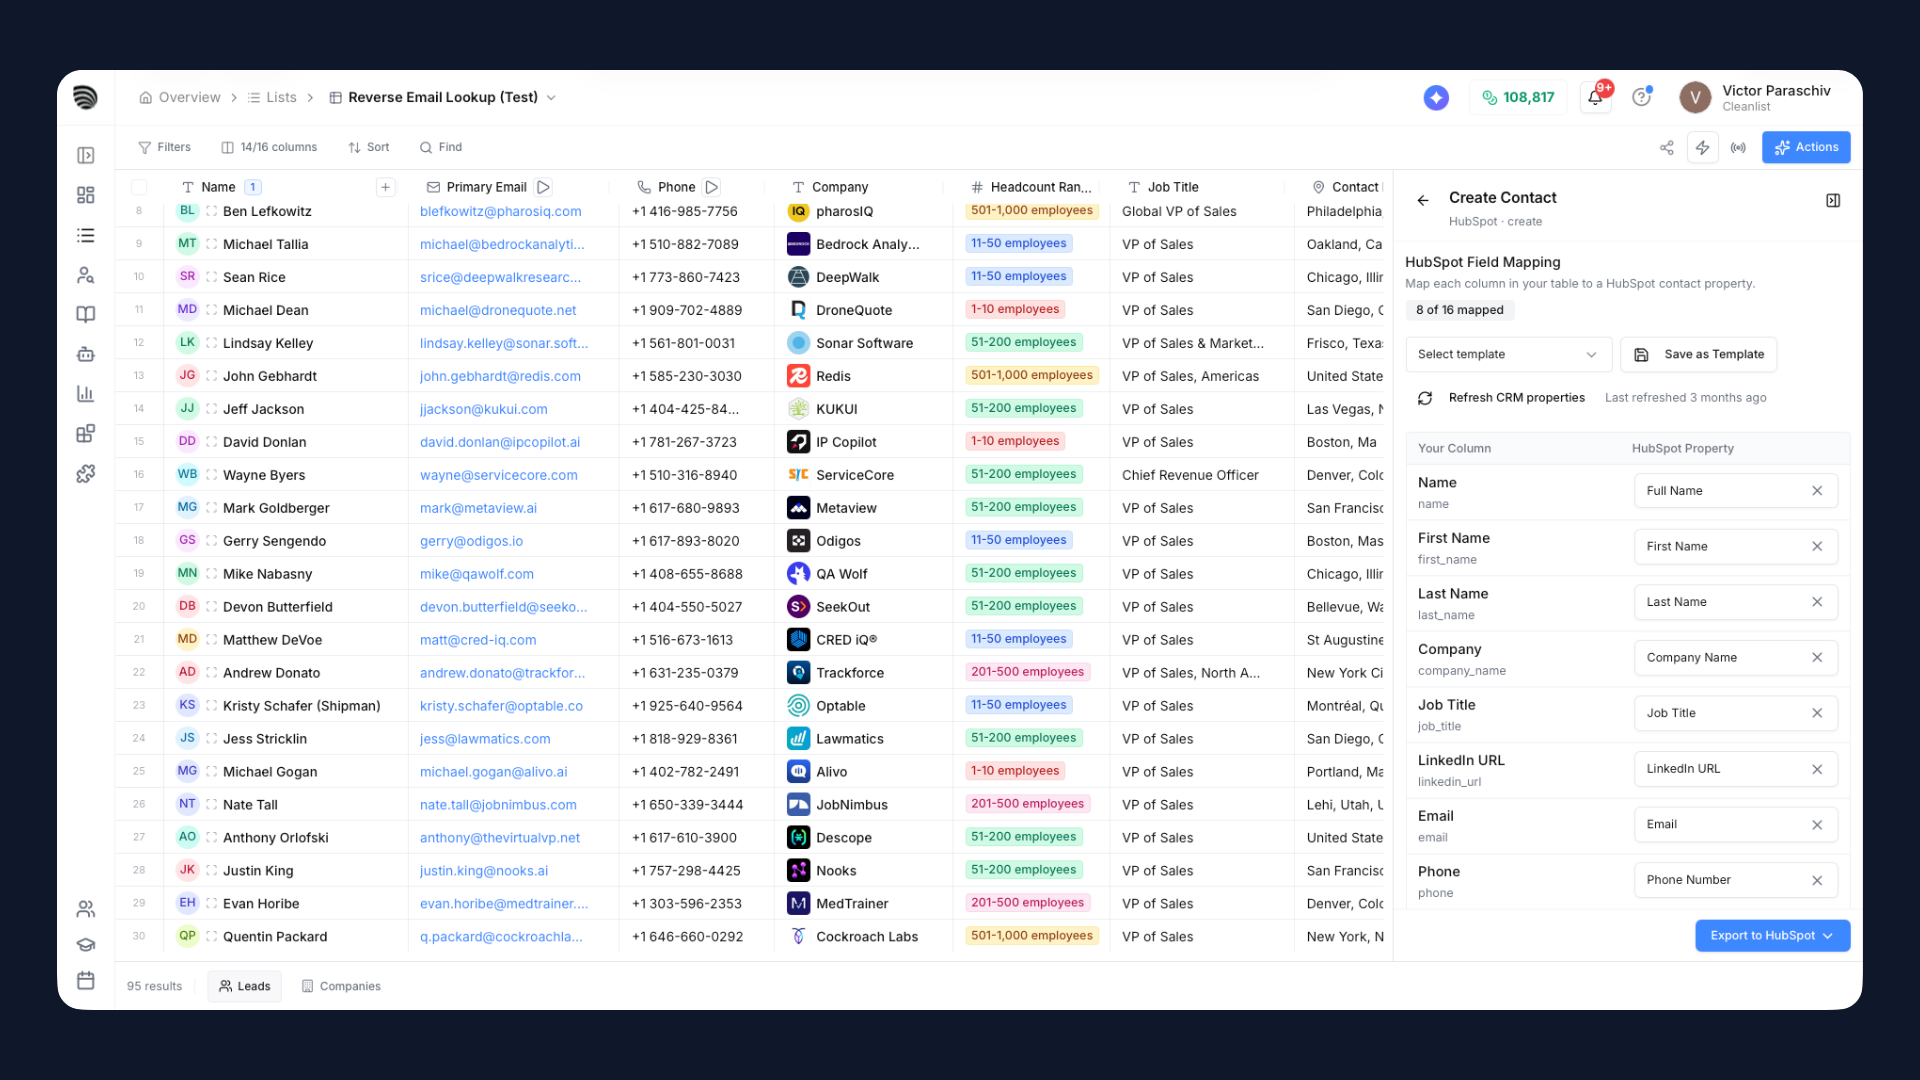Open the Select template dropdown
Image resolution: width=1920 pixels, height=1080 pixels.
coord(1508,354)
